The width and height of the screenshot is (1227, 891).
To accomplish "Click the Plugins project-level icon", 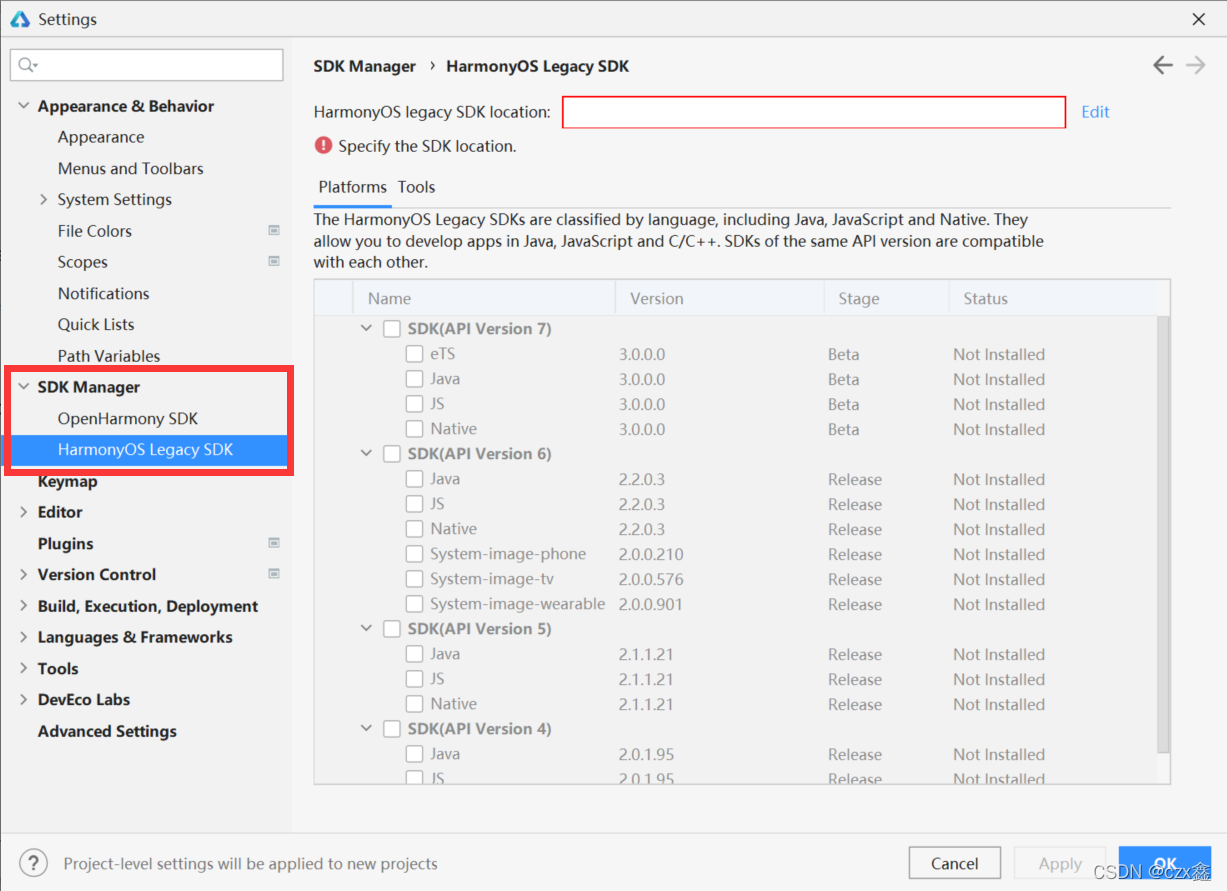I will tap(273, 543).
